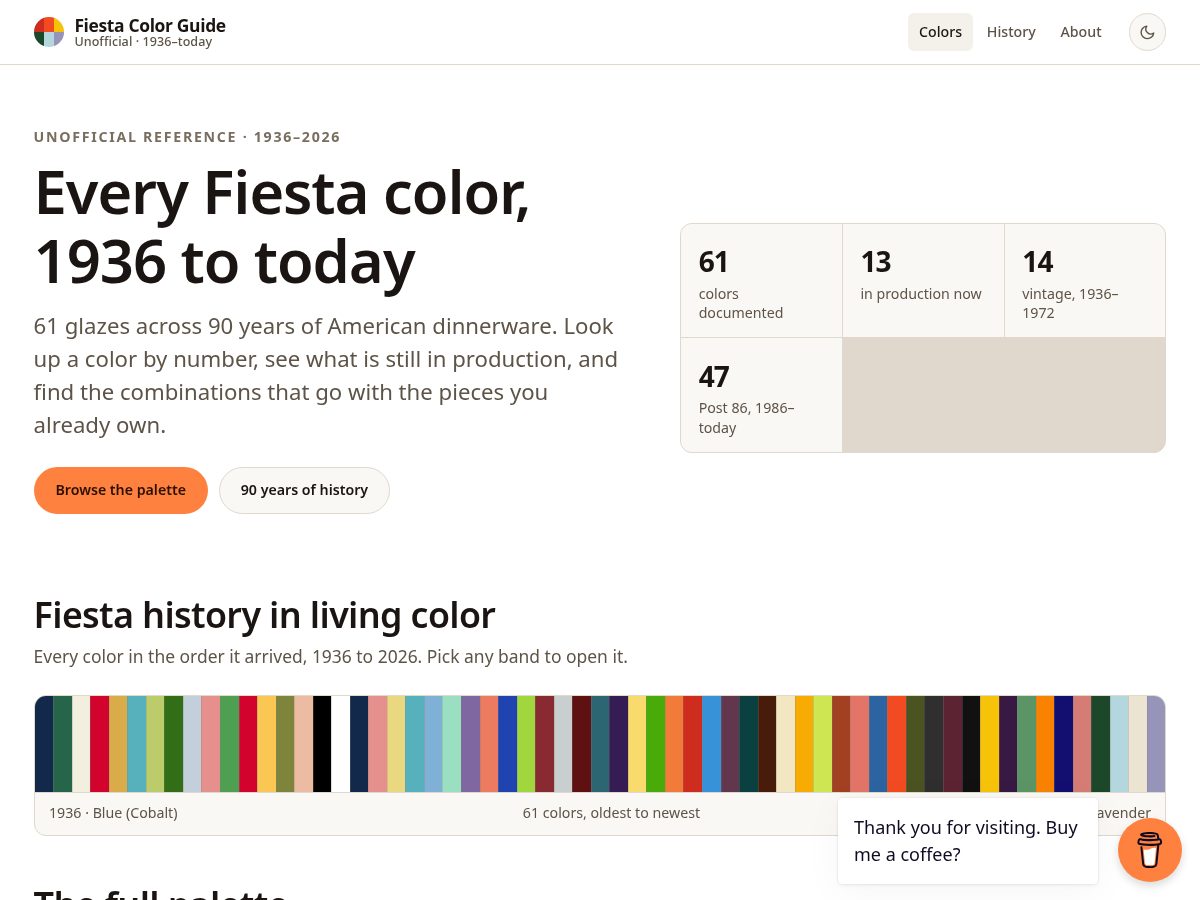Click the 90 years of history button
This screenshot has height=900, width=1200.
pyautogui.click(x=304, y=490)
